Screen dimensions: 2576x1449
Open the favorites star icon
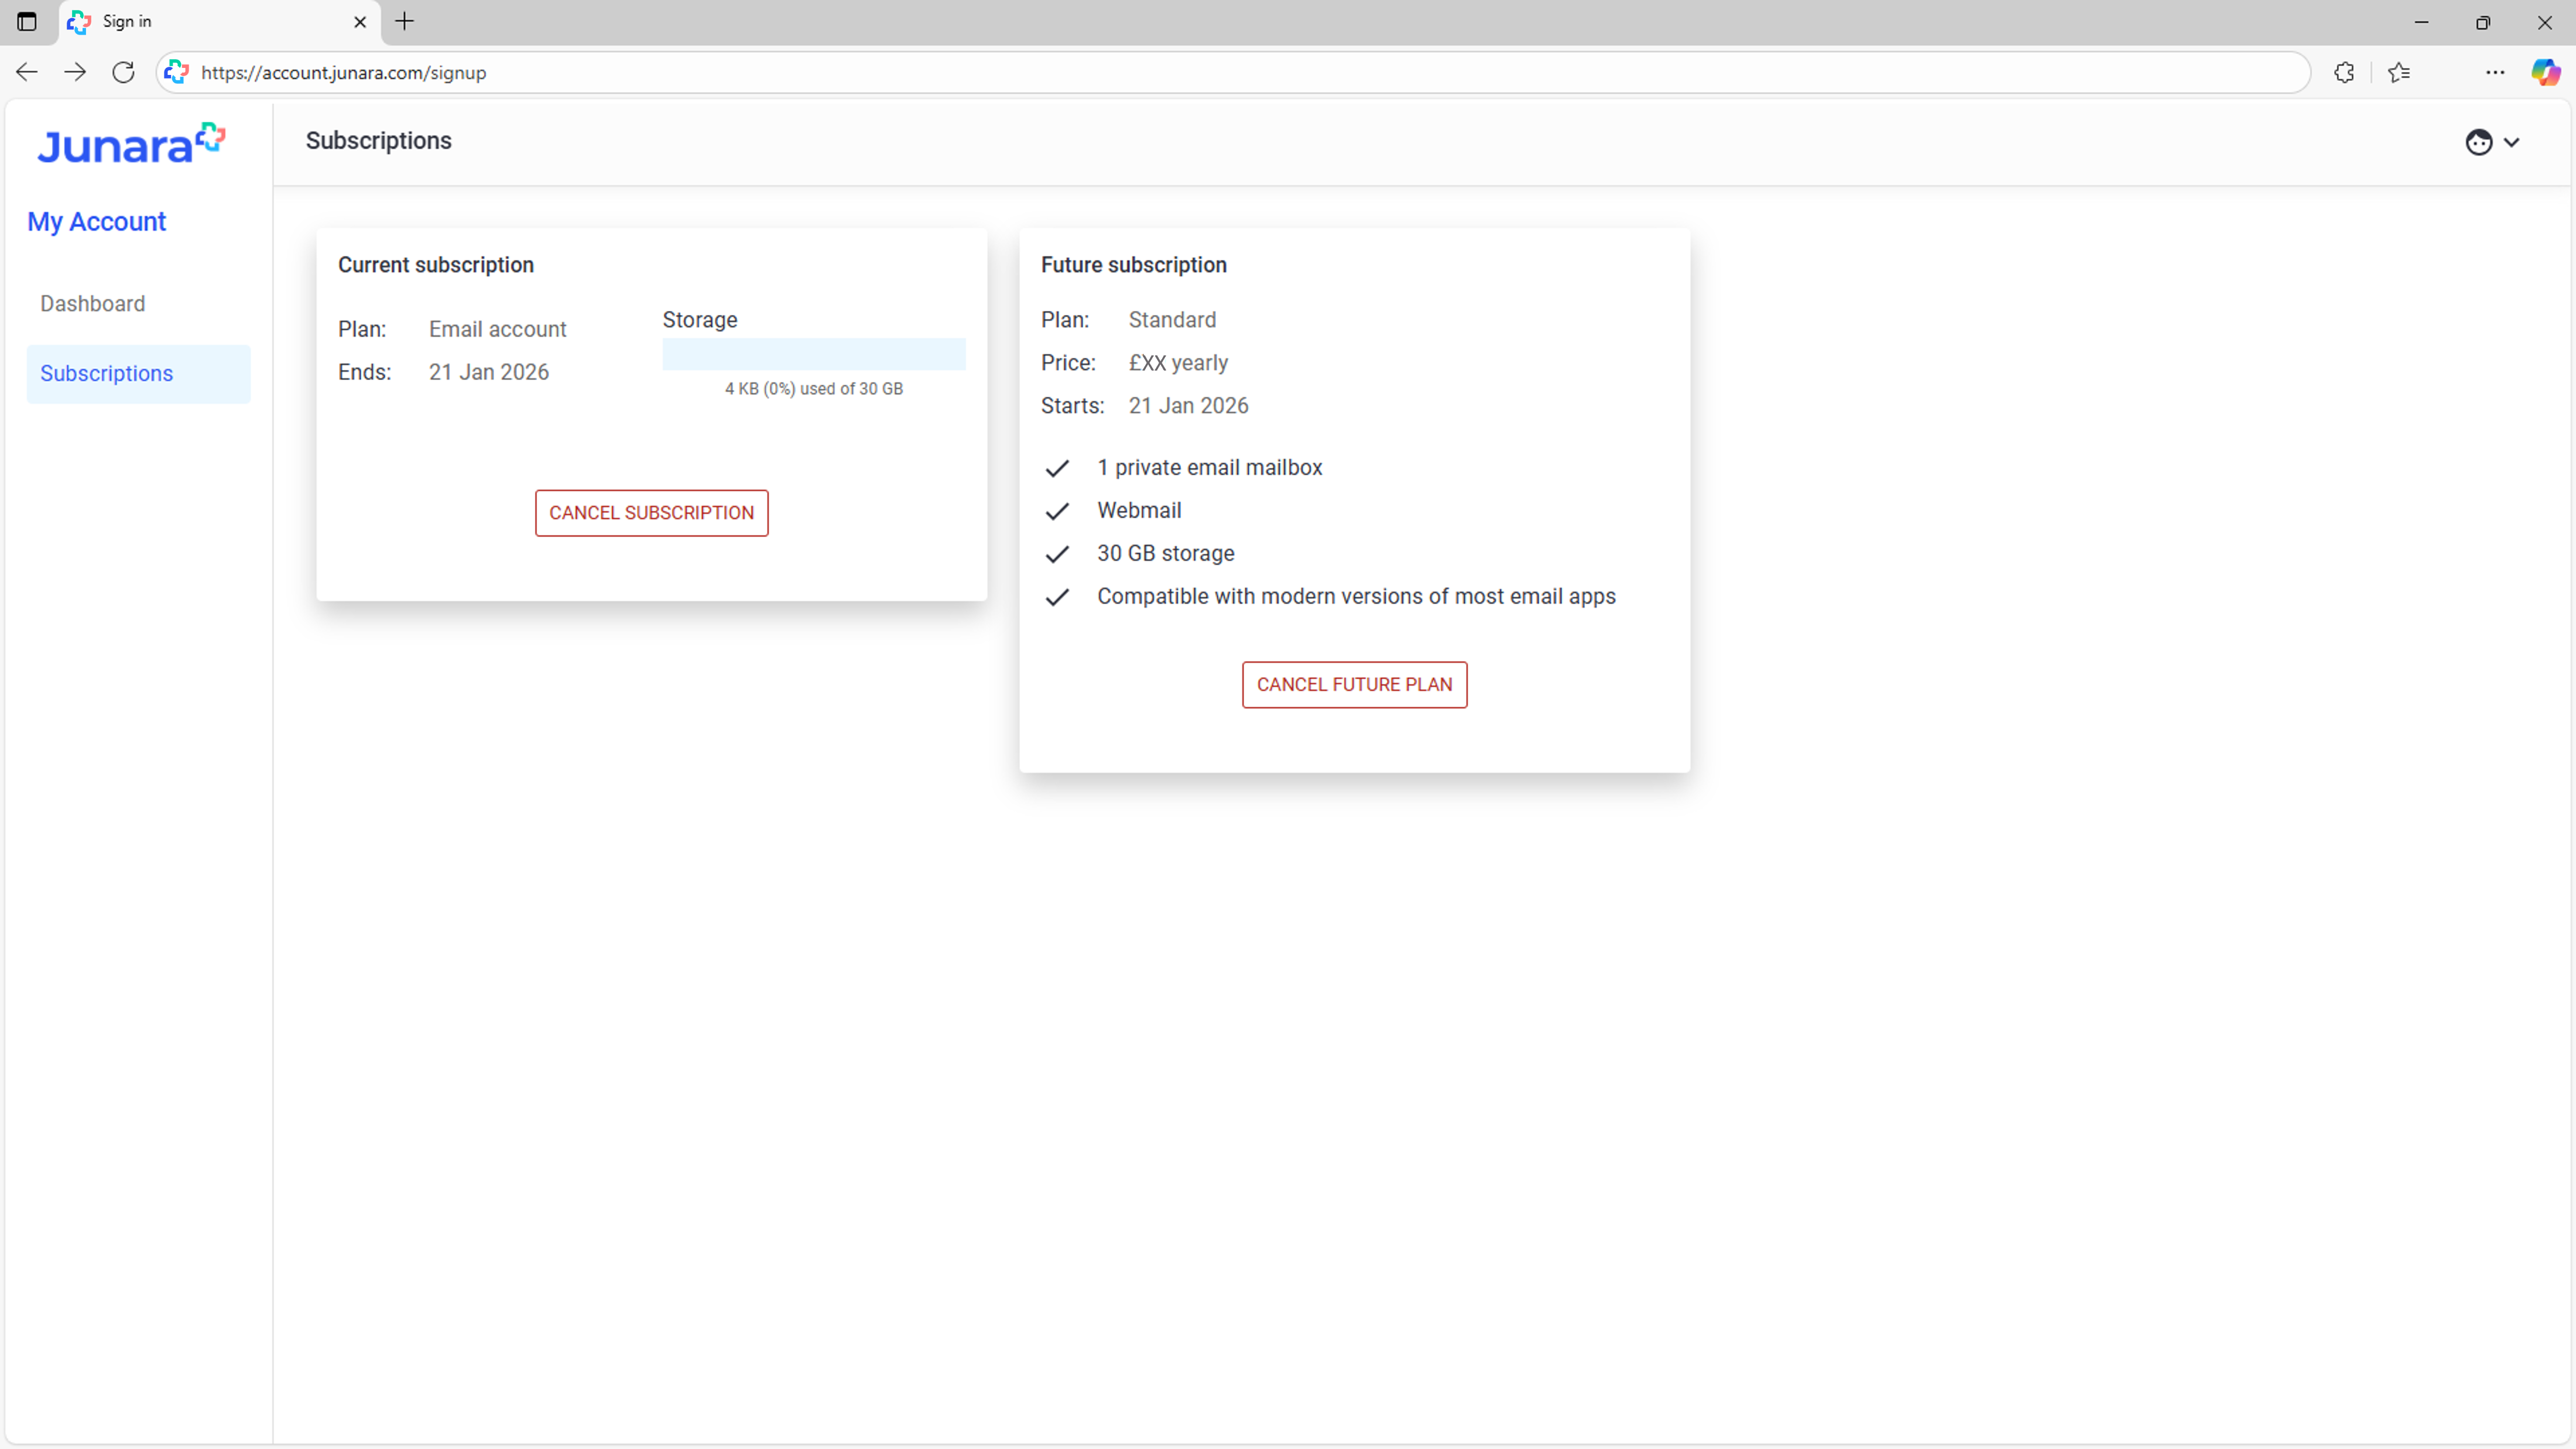2399,72
